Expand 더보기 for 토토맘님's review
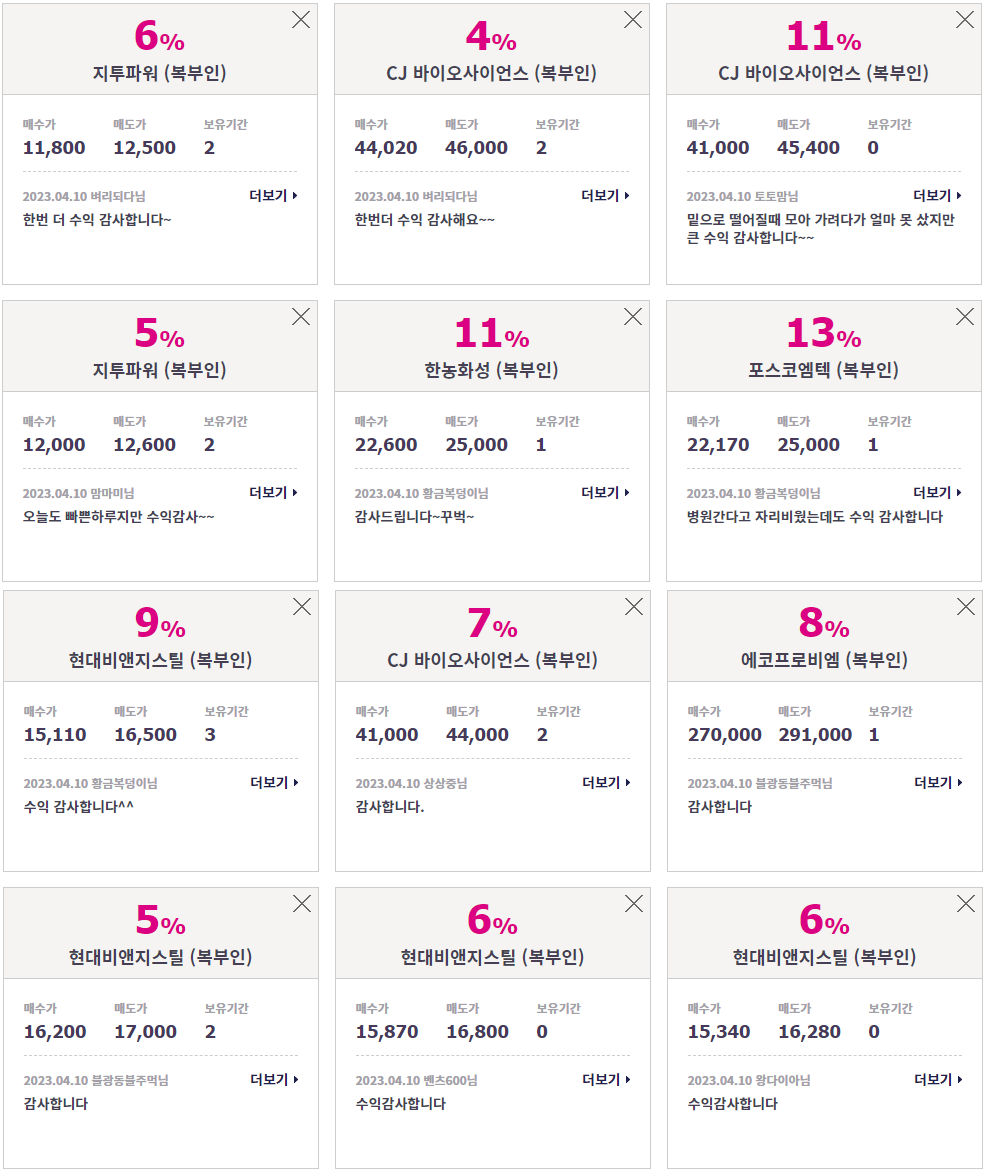This screenshot has width=987, height=1174. (938, 195)
